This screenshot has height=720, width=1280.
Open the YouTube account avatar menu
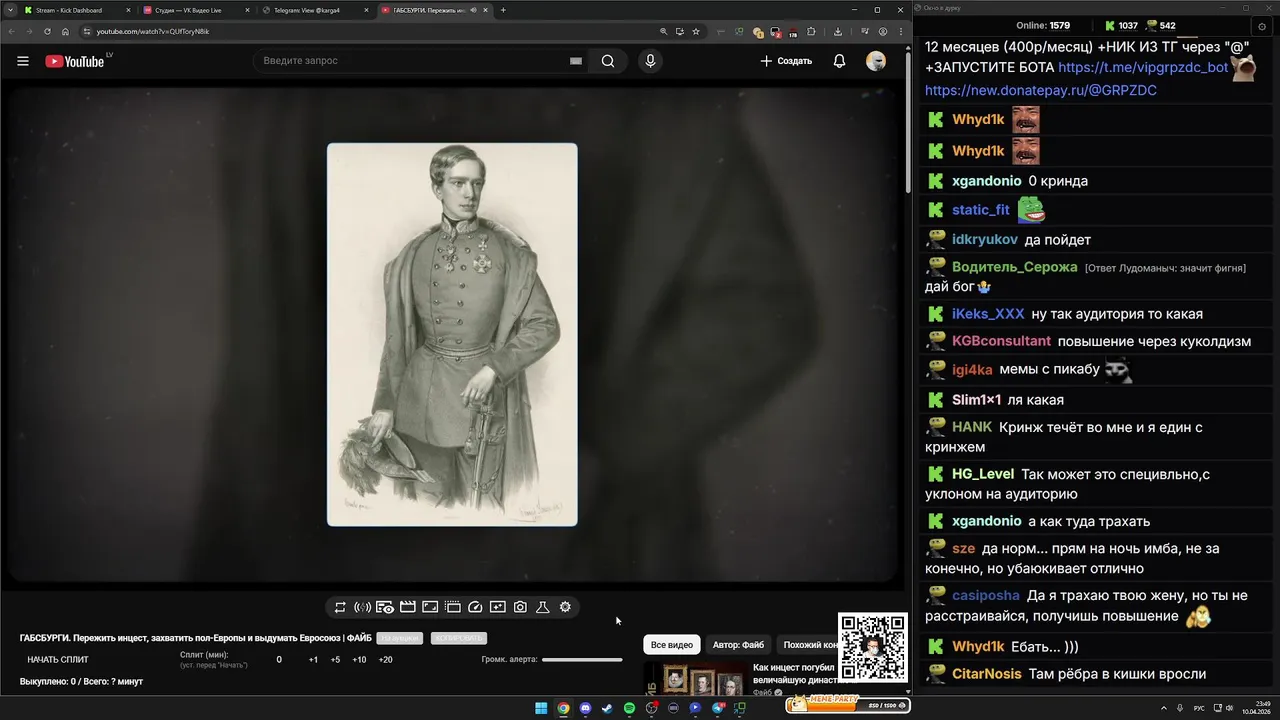pyautogui.click(x=876, y=61)
